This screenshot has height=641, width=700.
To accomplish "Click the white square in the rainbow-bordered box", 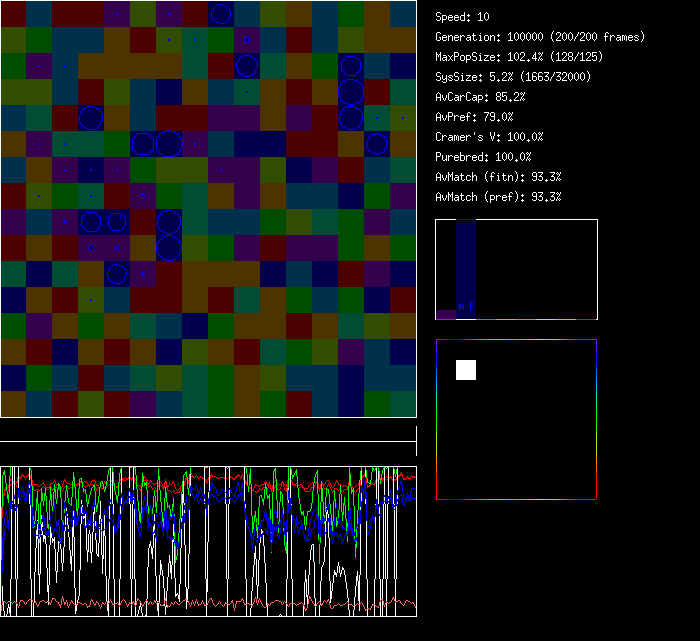I will tap(466, 370).
